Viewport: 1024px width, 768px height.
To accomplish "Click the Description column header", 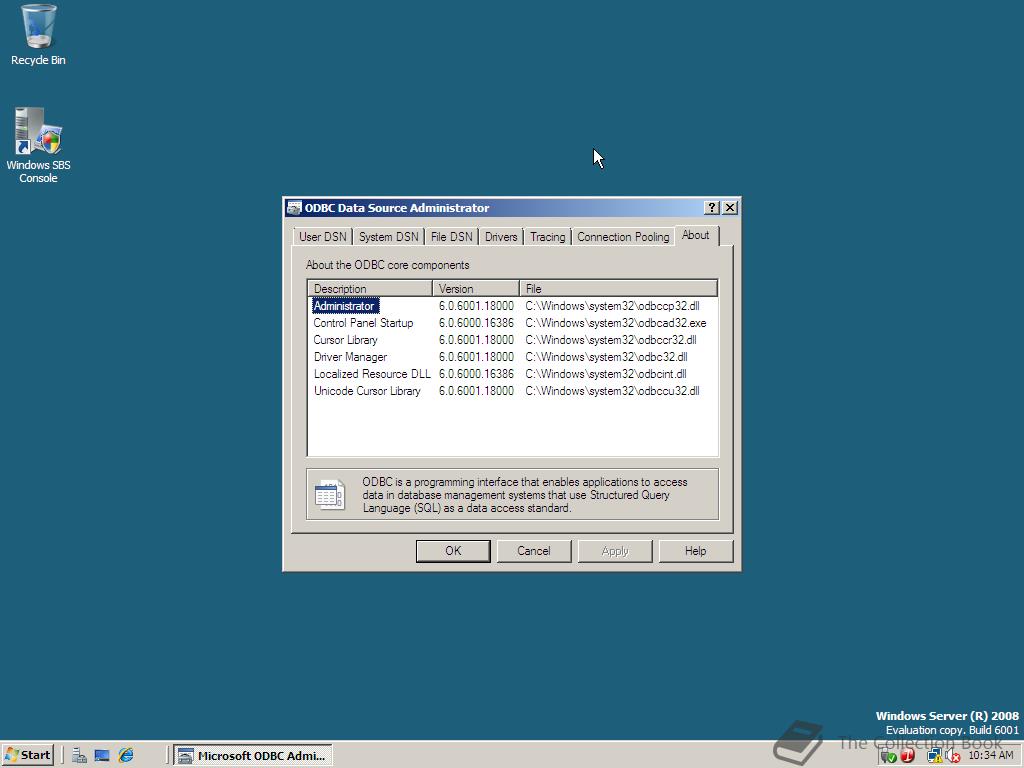I will tap(370, 288).
